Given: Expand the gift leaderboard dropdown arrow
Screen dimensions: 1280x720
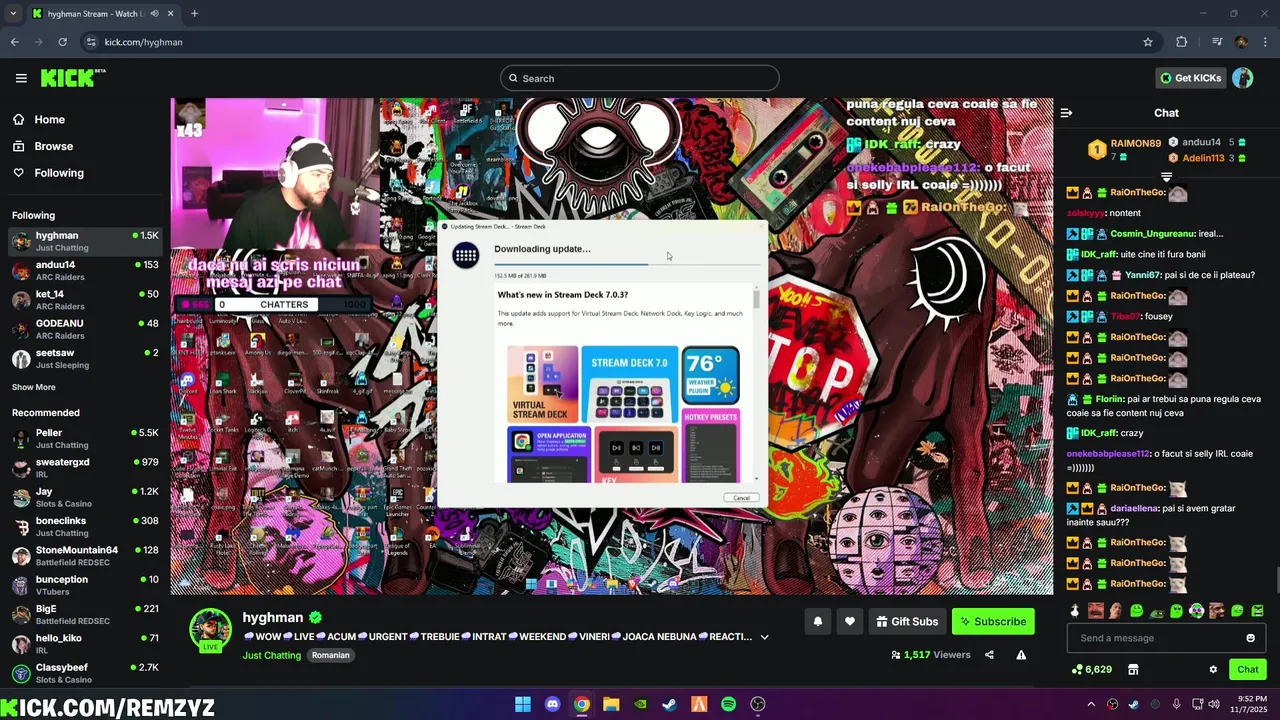Looking at the screenshot, I should [x=1166, y=177].
